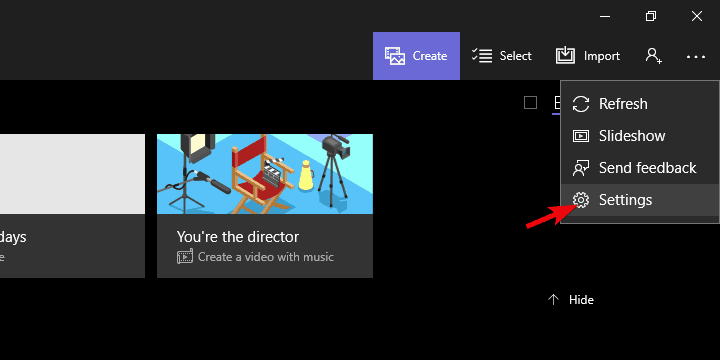Click the Create button
Viewport: 720px width, 360px height.
pyautogui.click(x=416, y=56)
